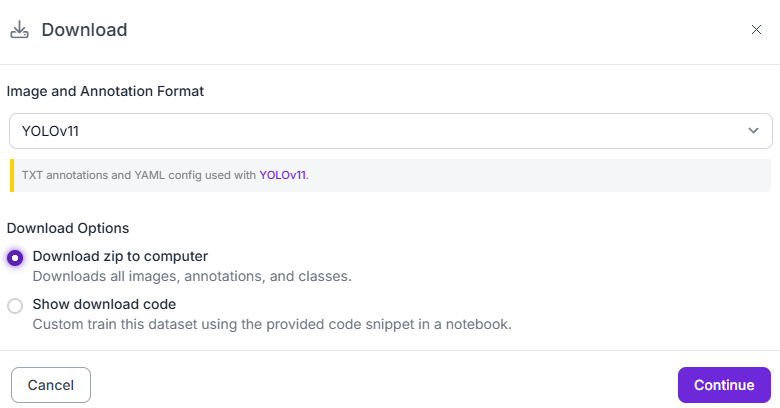The height and width of the screenshot is (408, 780).
Task: Open the purple YOLOv11 link
Action: (x=283, y=175)
